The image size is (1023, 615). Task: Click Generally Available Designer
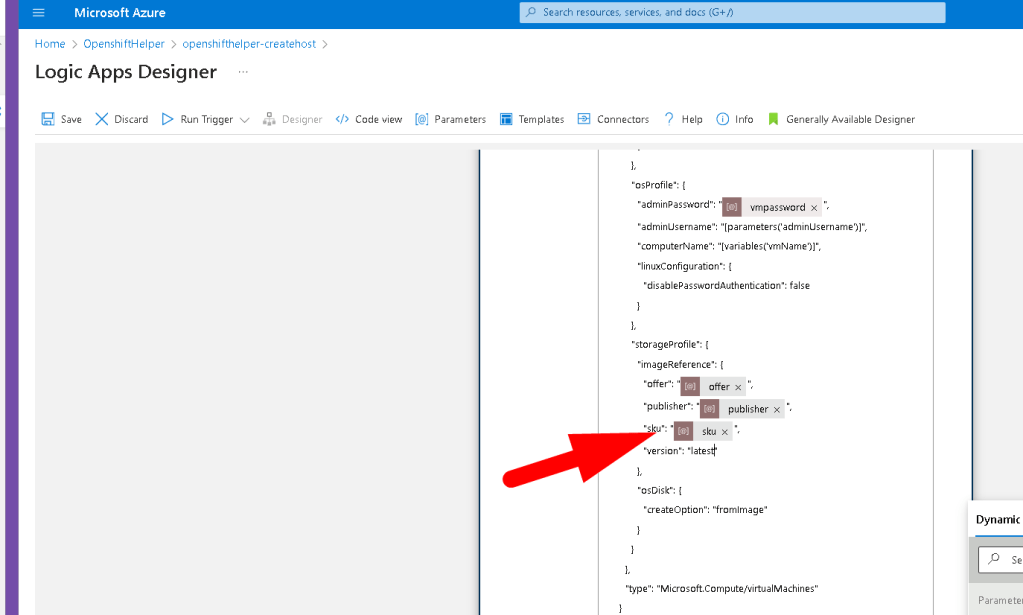841,119
